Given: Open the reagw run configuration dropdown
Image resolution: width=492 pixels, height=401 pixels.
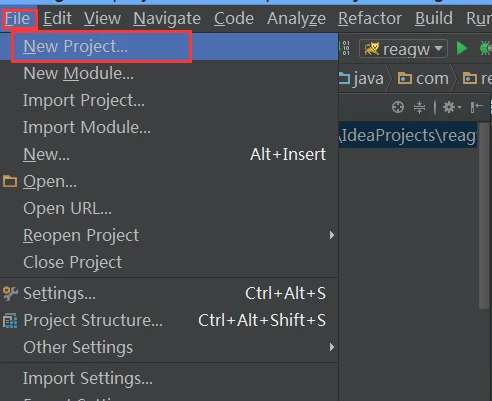Looking at the screenshot, I should (403, 49).
